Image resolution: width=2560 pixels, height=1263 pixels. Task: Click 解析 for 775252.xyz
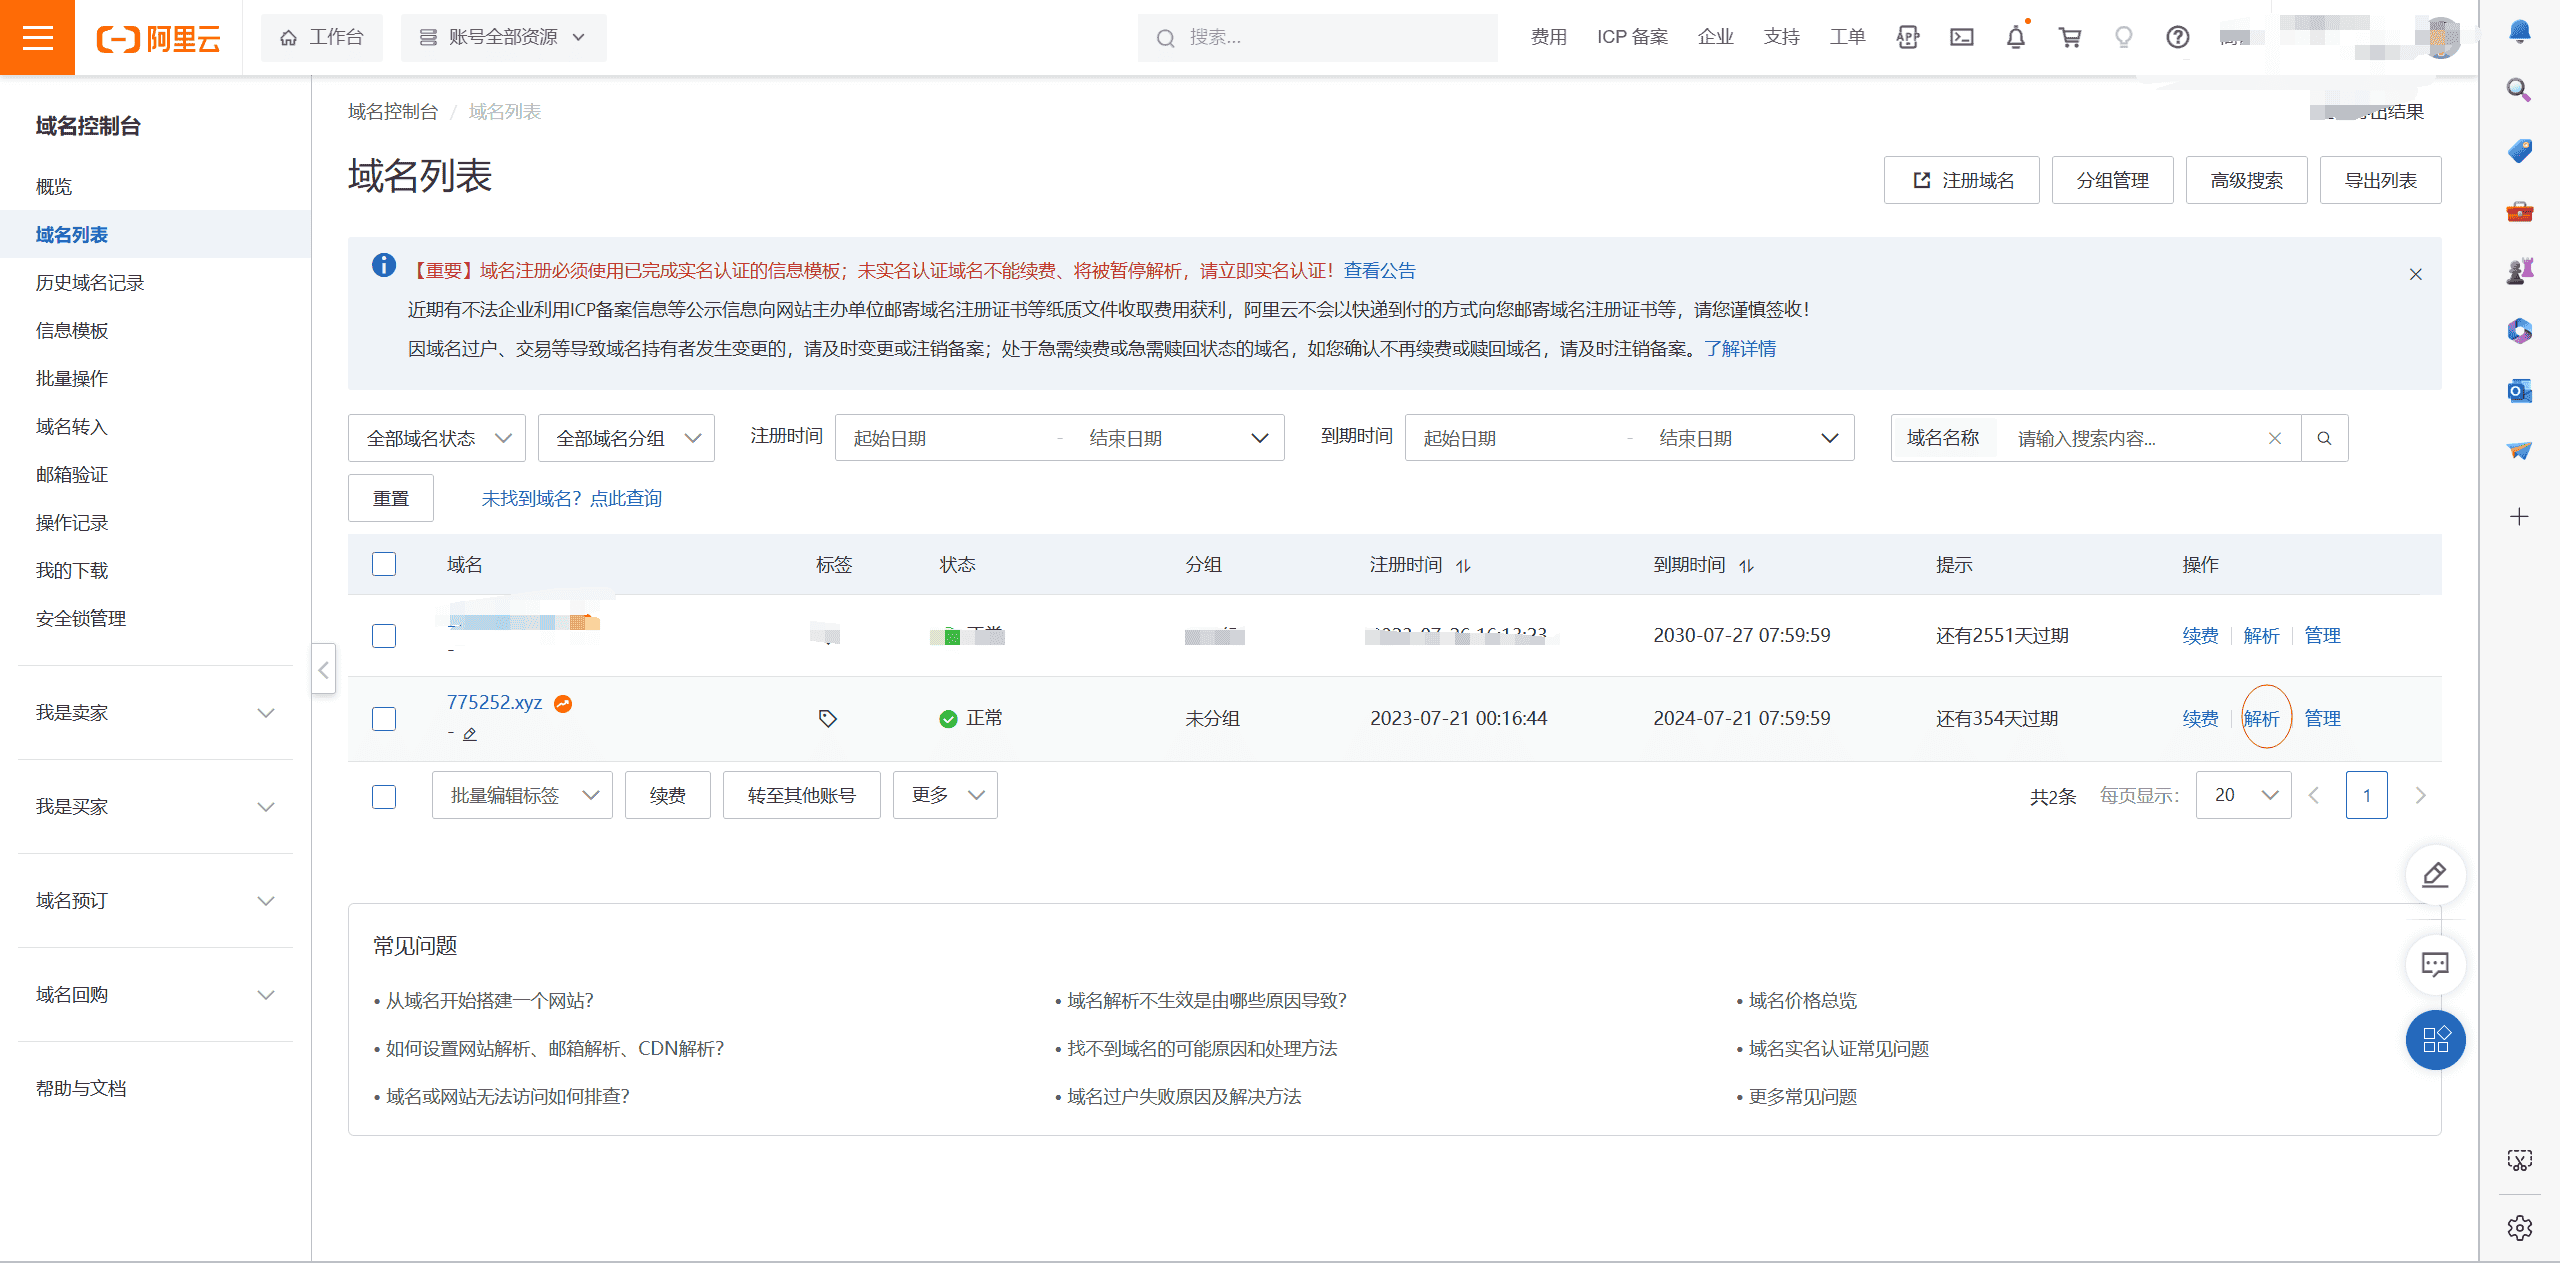click(2262, 719)
